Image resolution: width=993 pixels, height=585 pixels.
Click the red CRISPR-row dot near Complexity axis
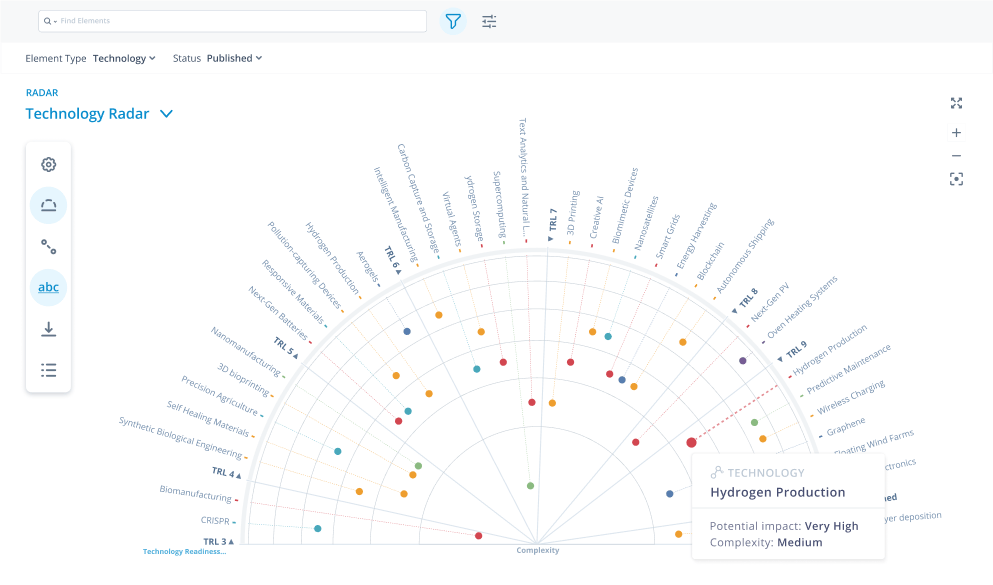(479, 536)
